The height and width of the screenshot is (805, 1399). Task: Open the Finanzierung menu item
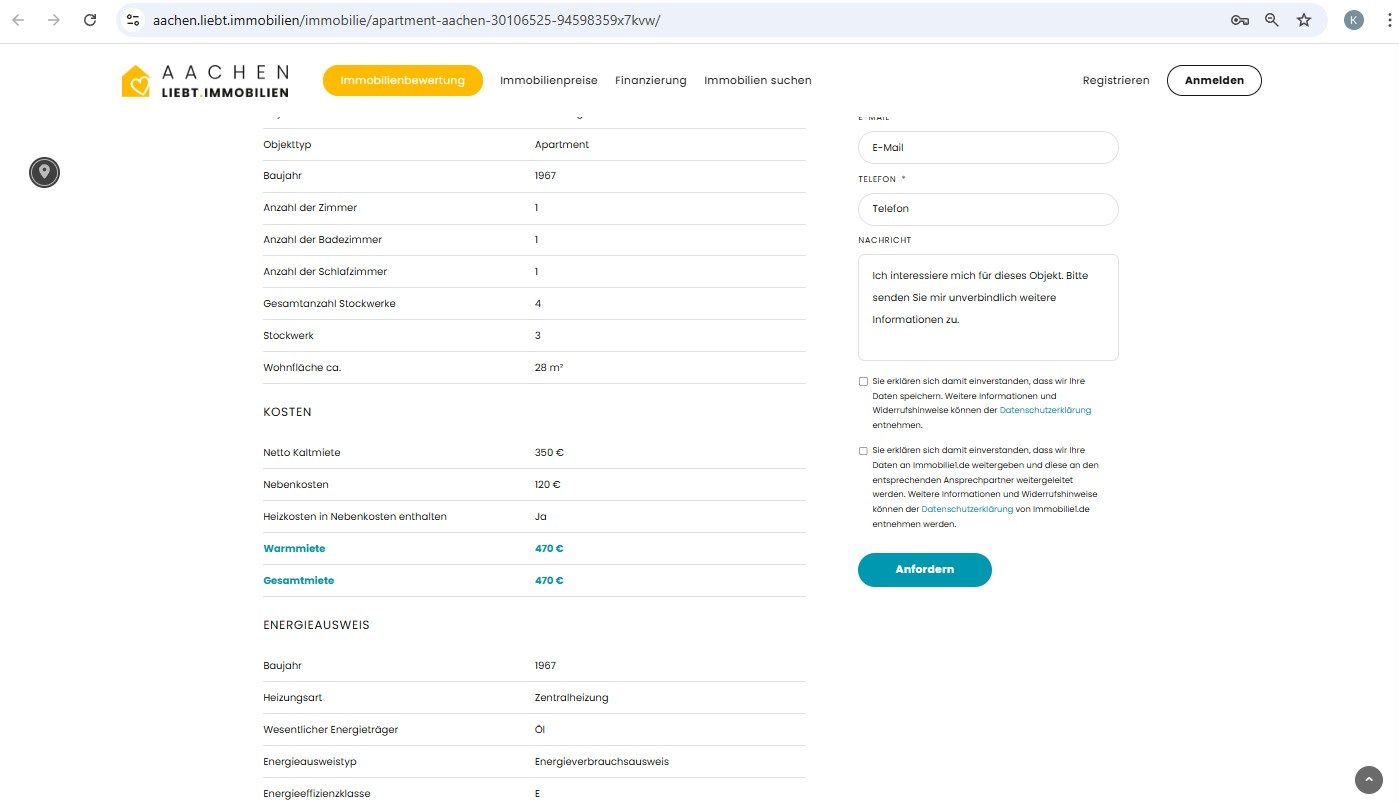pyautogui.click(x=651, y=80)
